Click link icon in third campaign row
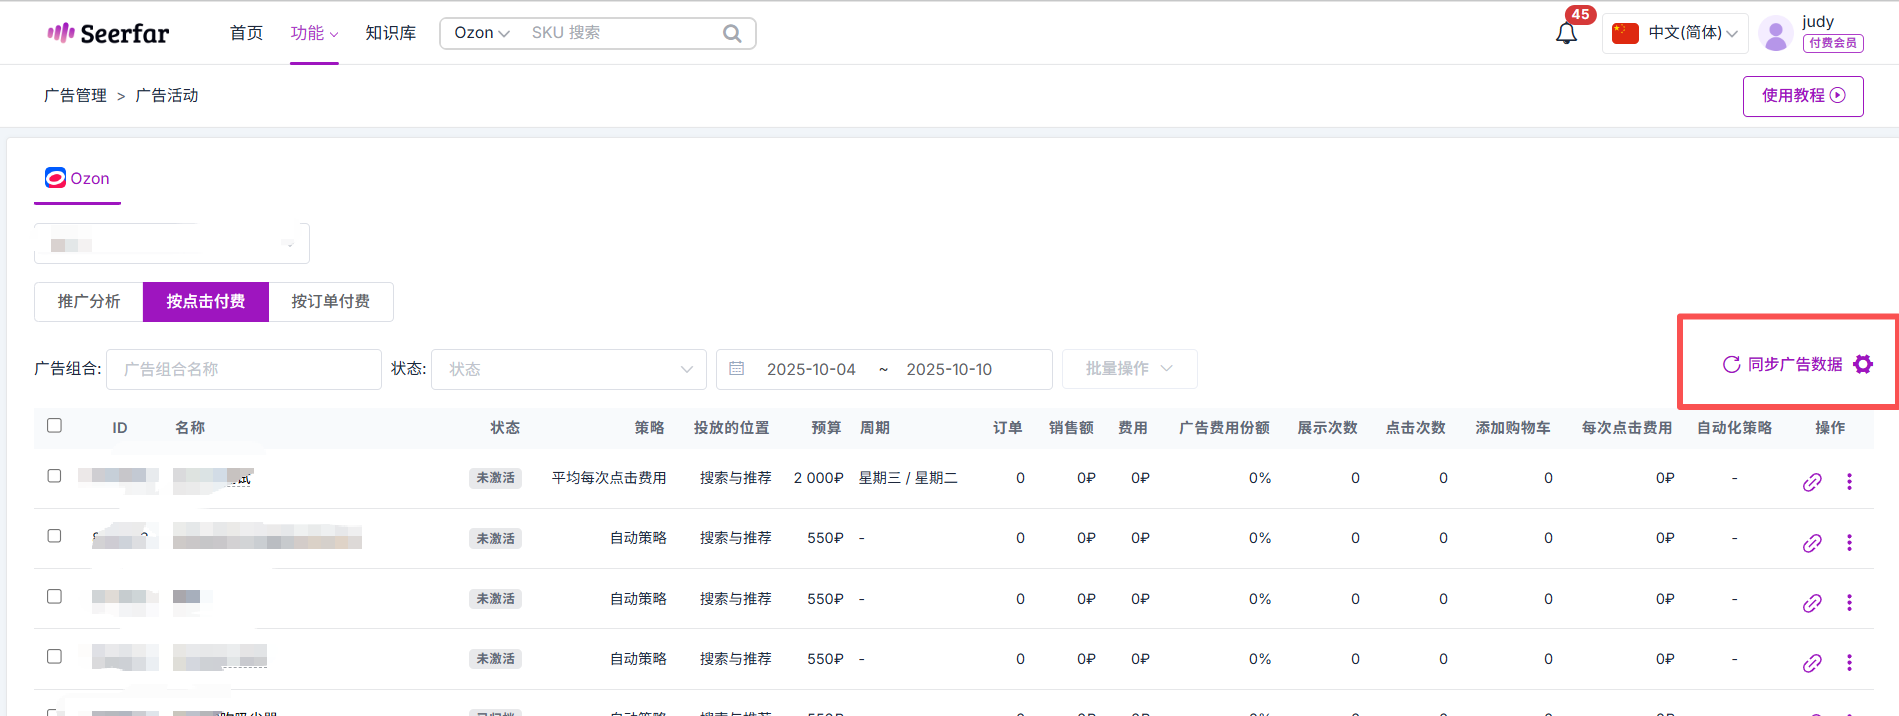1899x716 pixels. pyautogui.click(x=1811, y=603)
